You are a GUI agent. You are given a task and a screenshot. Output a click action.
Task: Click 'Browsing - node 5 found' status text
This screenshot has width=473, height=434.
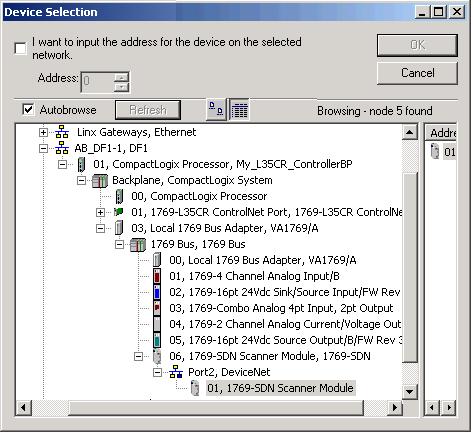(x=375, y=111)
